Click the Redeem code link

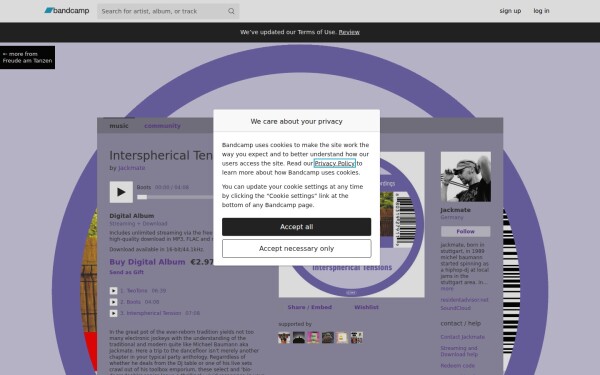(458, 366)
